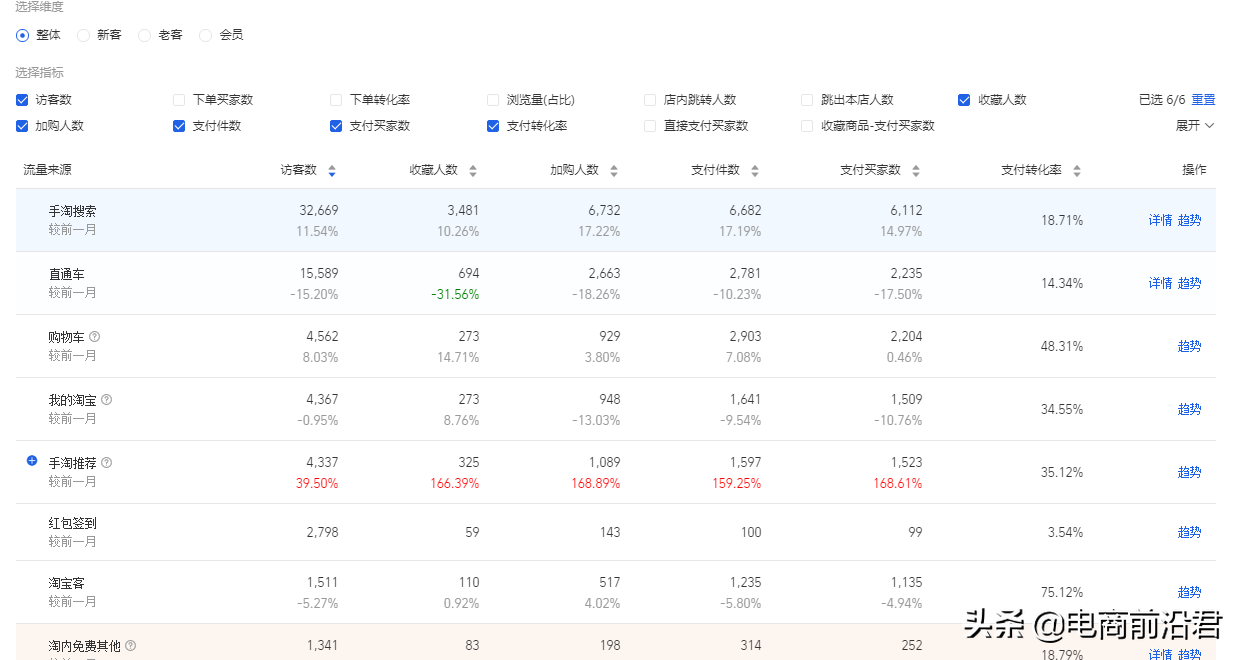Sort the 收藏人数 column by its arrow icon

474,170
